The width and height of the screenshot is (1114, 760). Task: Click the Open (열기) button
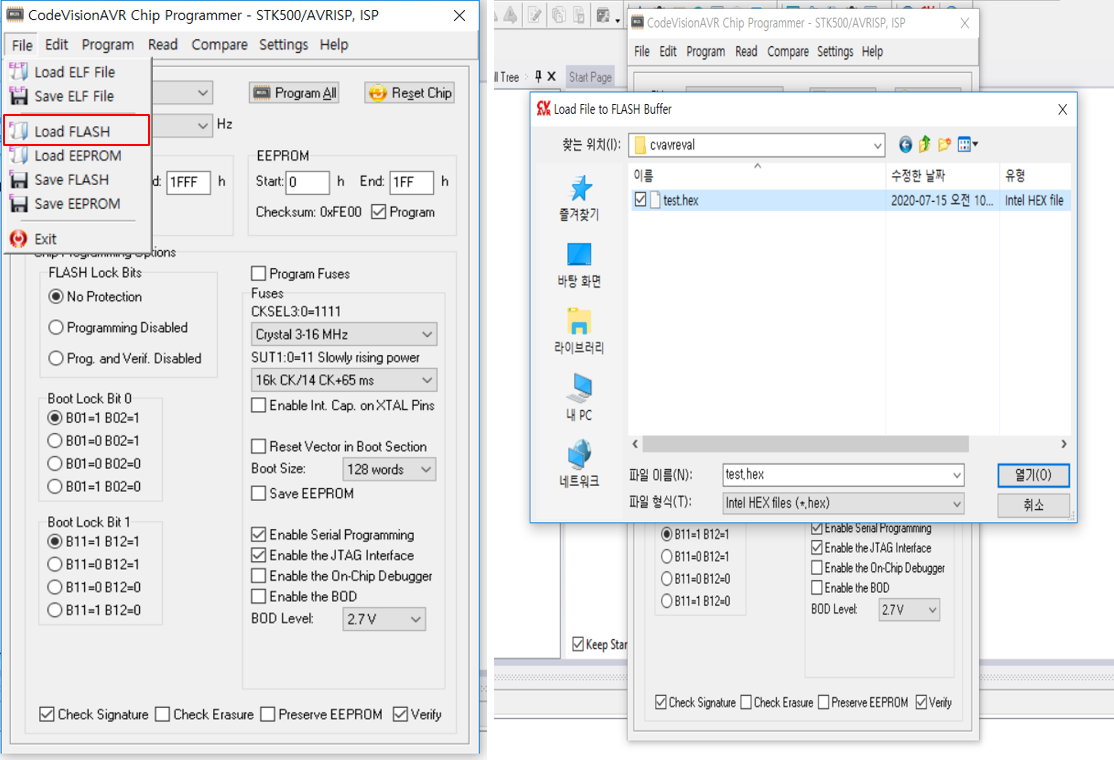1033,474
